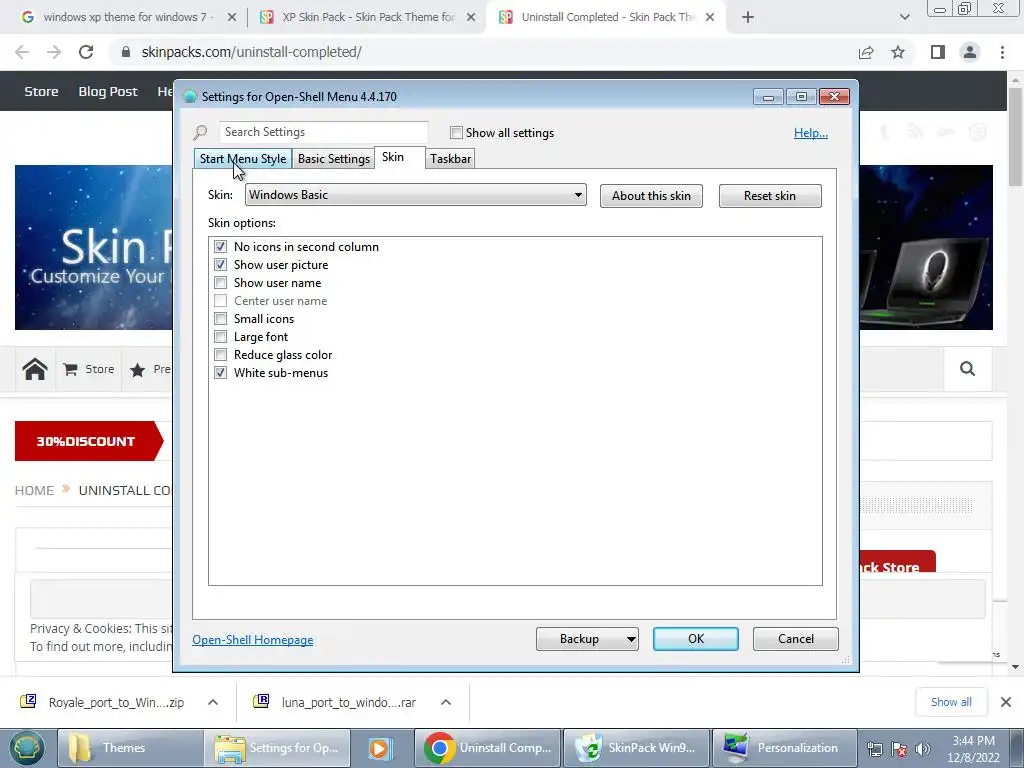Click the Reset skin button
The width and height of the screenshot is (1024, 768).
[x=770, y=196]
